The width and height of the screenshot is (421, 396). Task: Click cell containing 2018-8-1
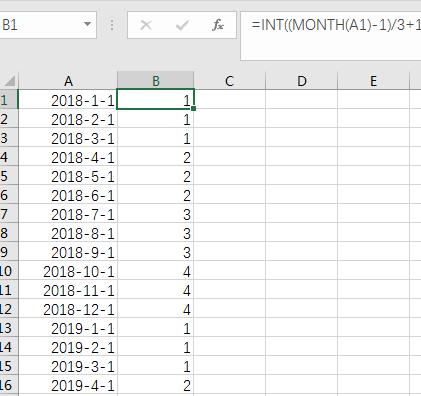[68, 233]
